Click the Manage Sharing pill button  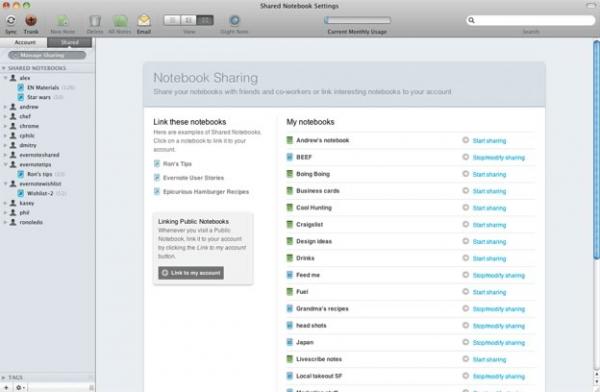[x=47, y=56]
